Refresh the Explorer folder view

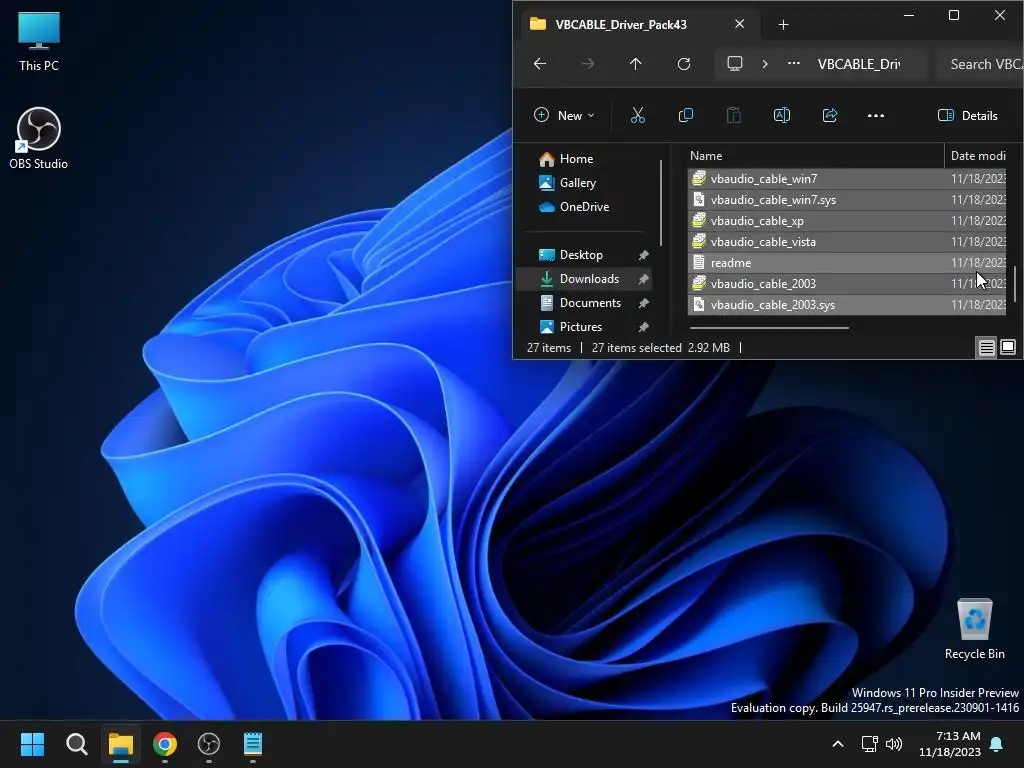click(x=684, y=64)
